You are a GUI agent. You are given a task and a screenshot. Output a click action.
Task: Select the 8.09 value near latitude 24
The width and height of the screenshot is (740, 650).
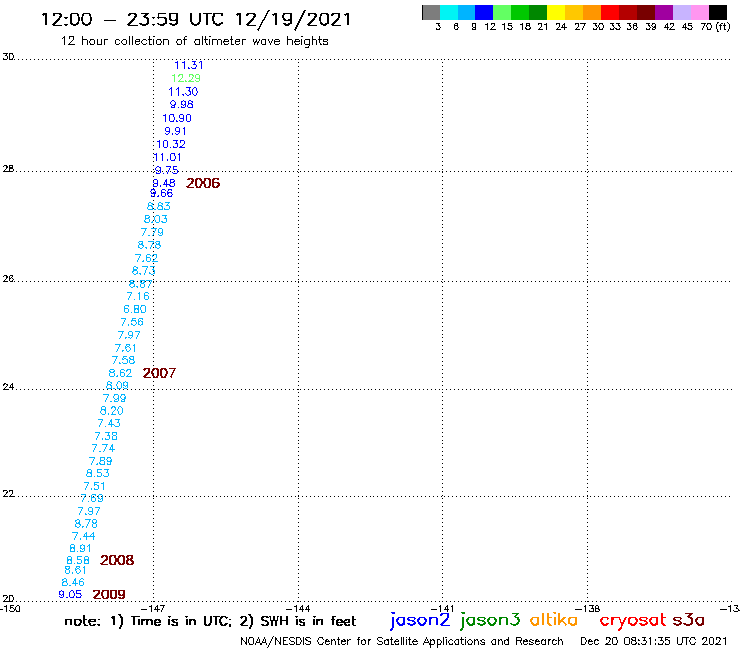(117, 386)
